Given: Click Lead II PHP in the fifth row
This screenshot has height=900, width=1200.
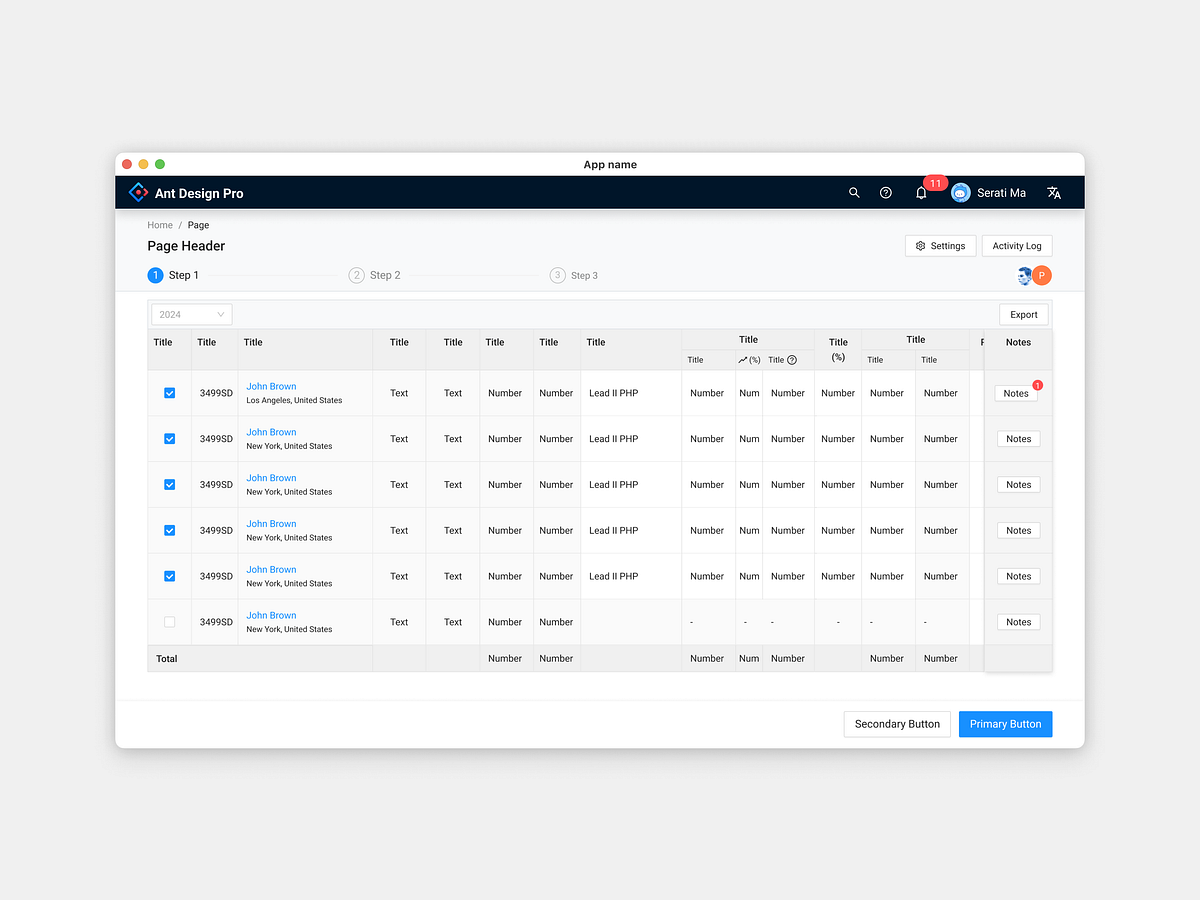Looking at the screenshot, I should (613, 576).
